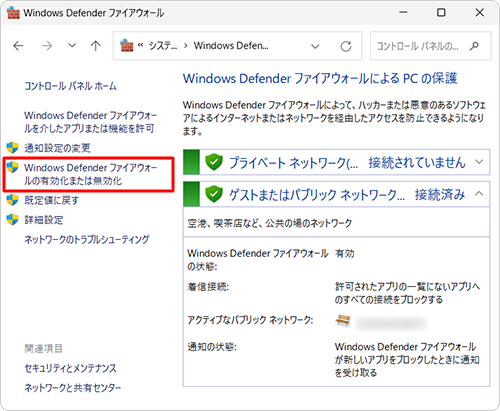The image size is (500, 411).
Task: Open 既定値に戻す link
Action: pos(51,200)
